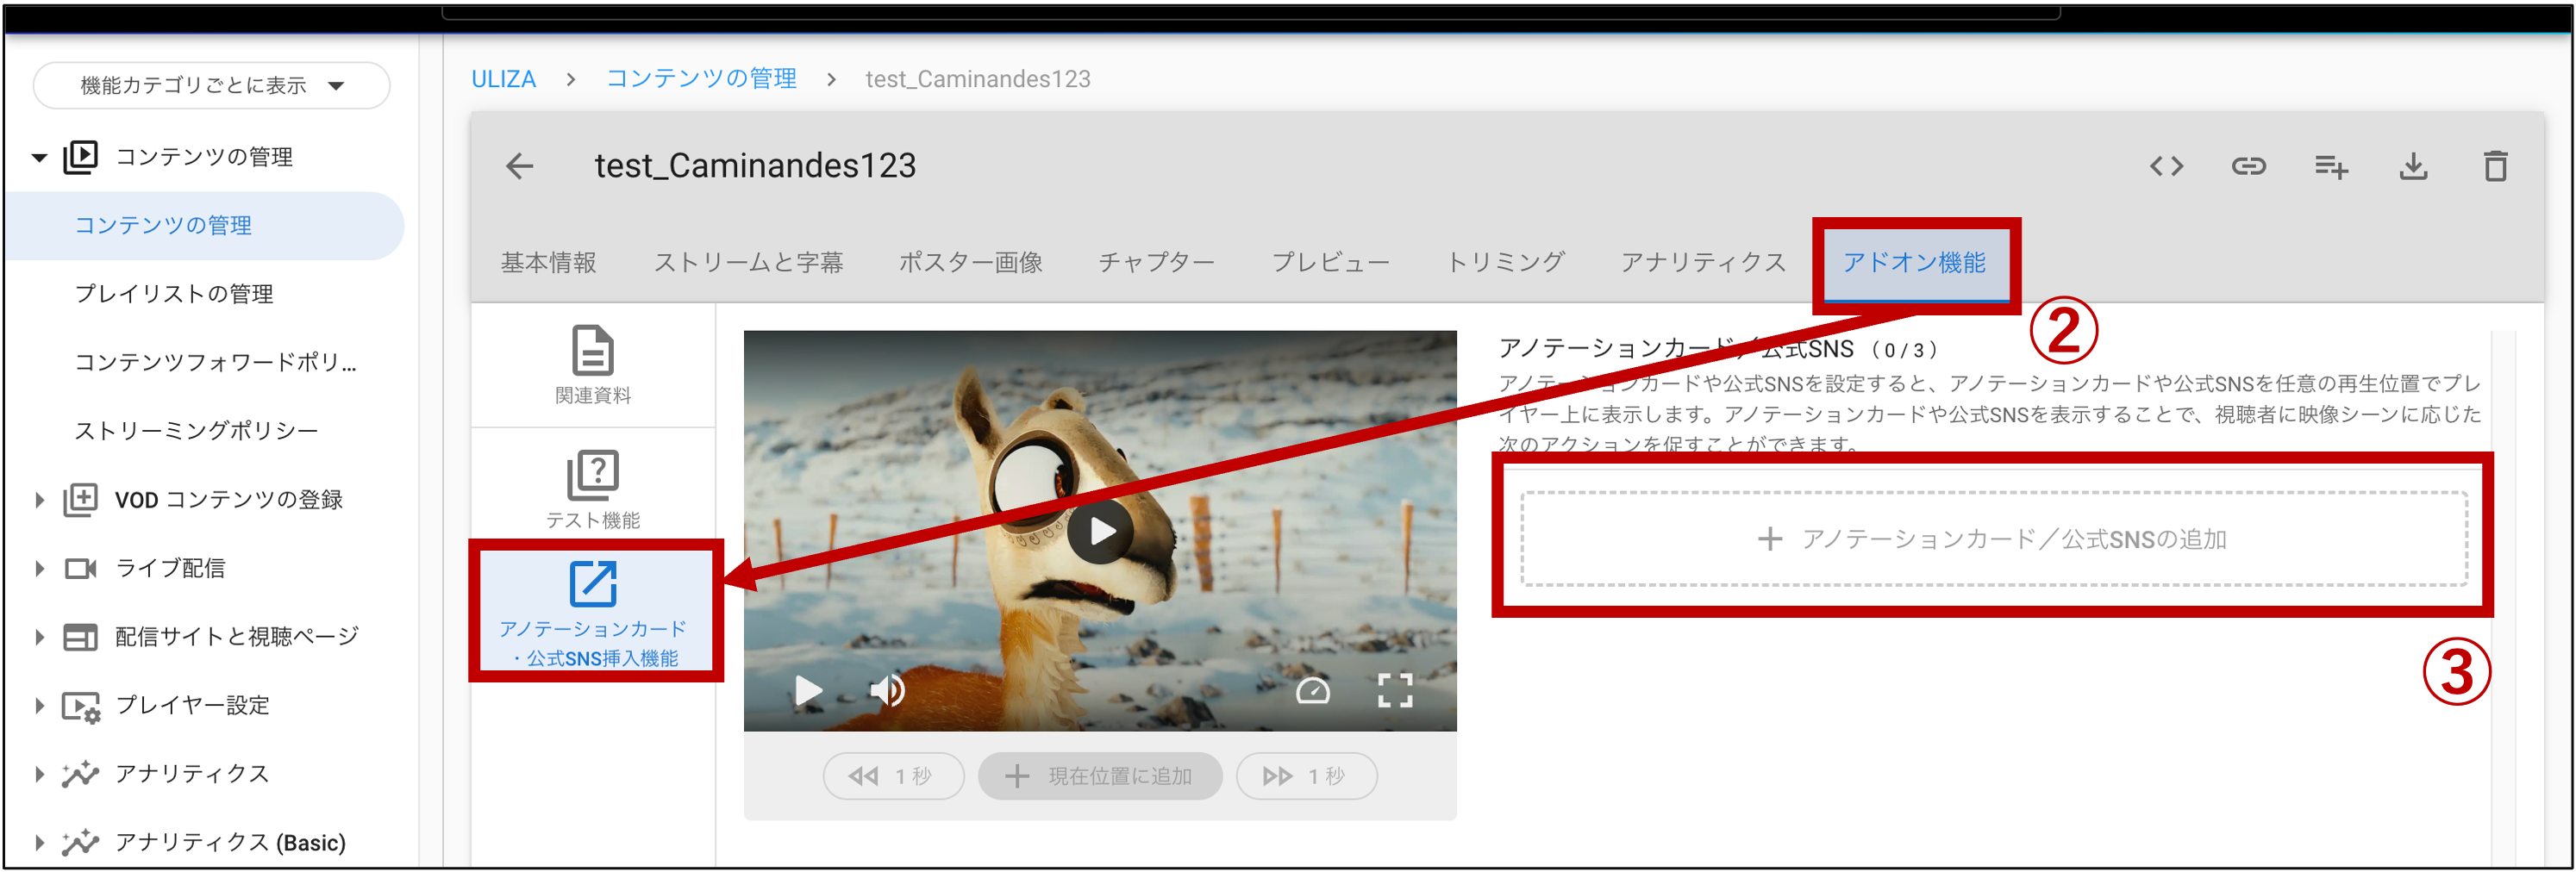The image size is (2576, 872).
Task: Click the ライブ配信 camera icon
Action: coord(80,568)
